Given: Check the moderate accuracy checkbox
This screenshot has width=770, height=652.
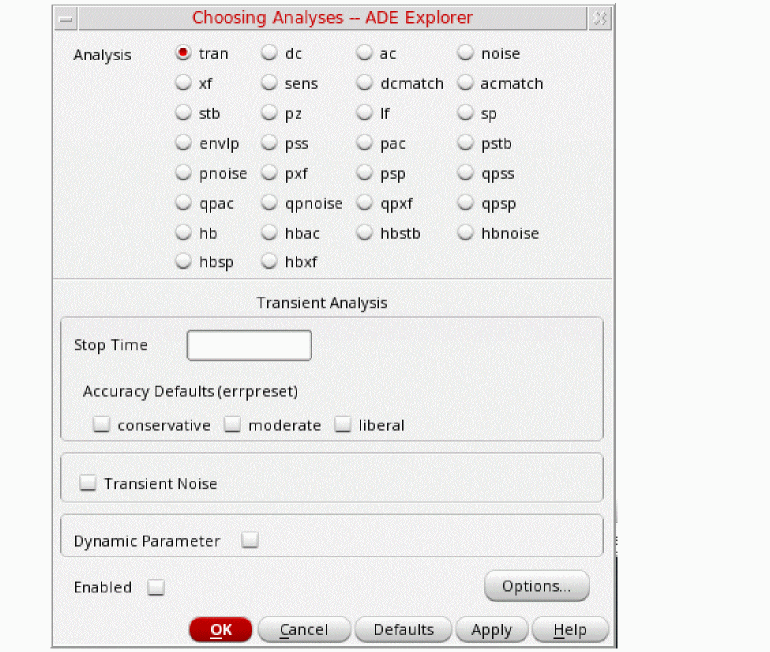Looking at the screenshot, I should [232, 424].
